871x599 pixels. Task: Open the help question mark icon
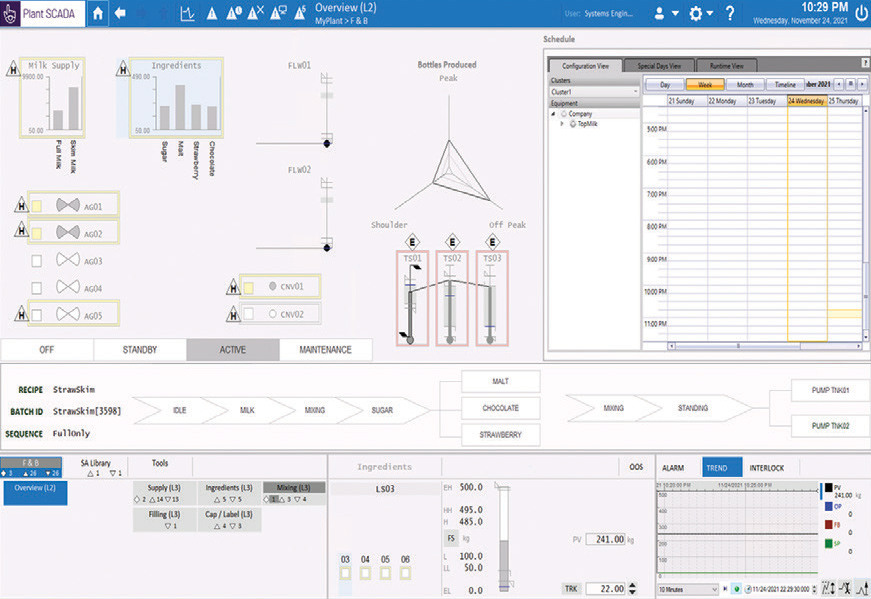(731, 13)
